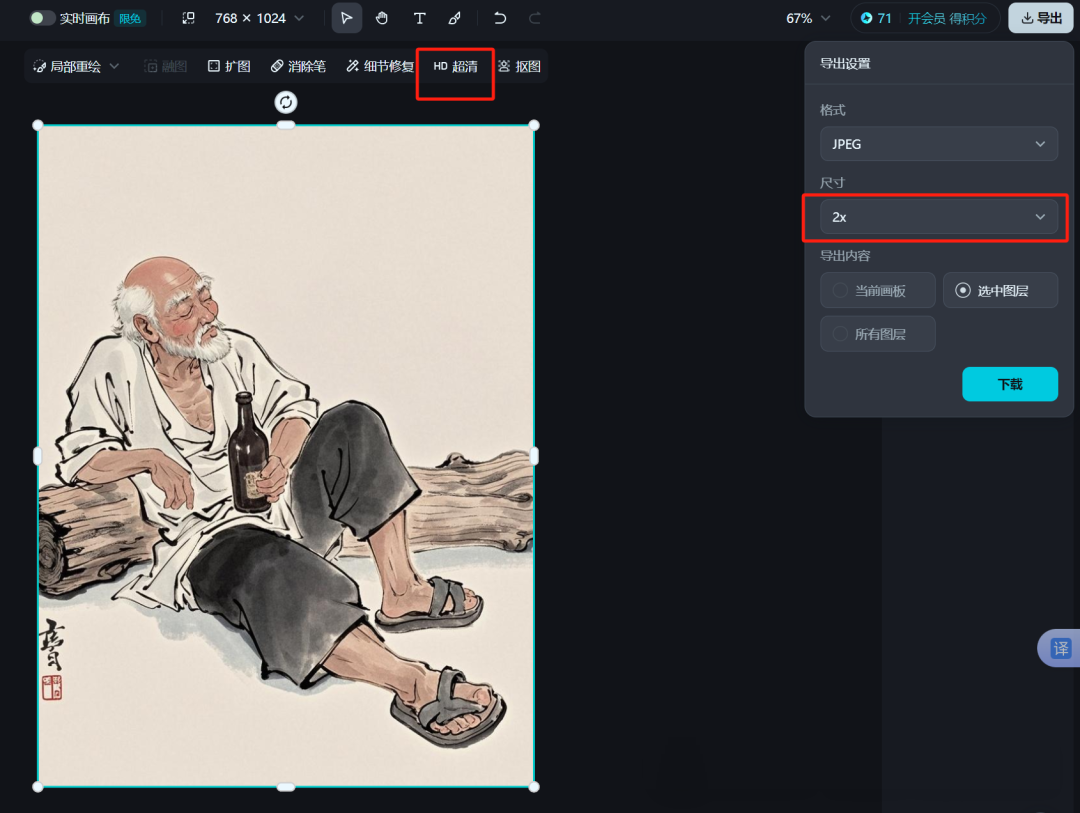
Task: Select the pointer selection tool
Action: click(346, 18)
